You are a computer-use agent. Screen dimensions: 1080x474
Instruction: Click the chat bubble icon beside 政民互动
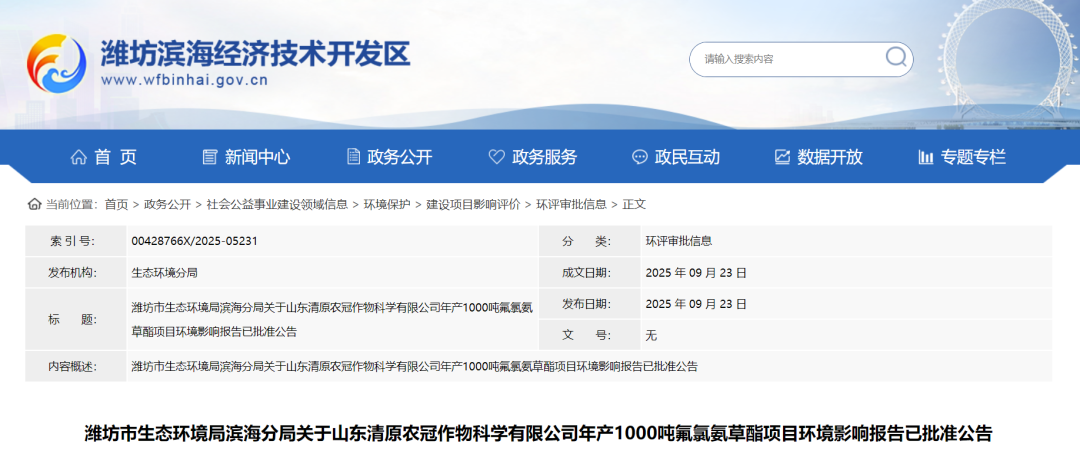click(640, 157)
